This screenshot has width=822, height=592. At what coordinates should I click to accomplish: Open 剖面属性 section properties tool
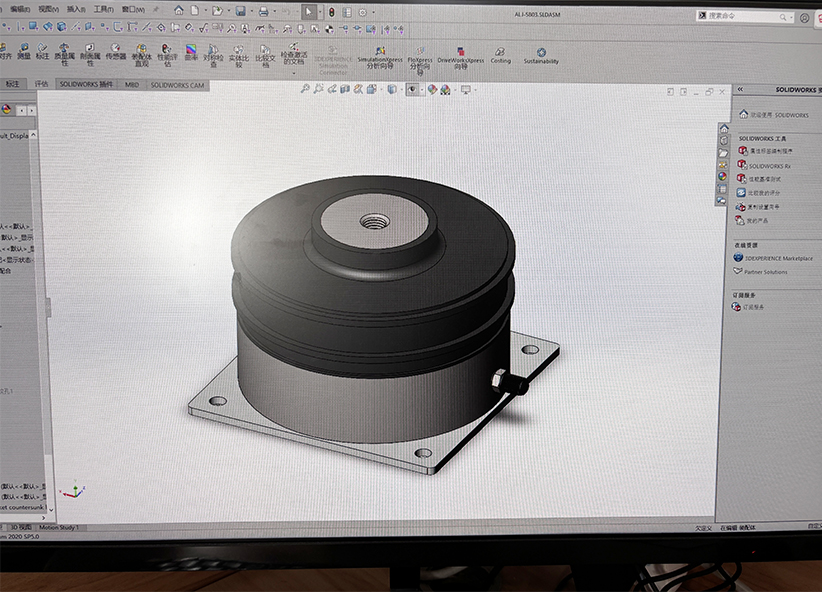[90, 54]
